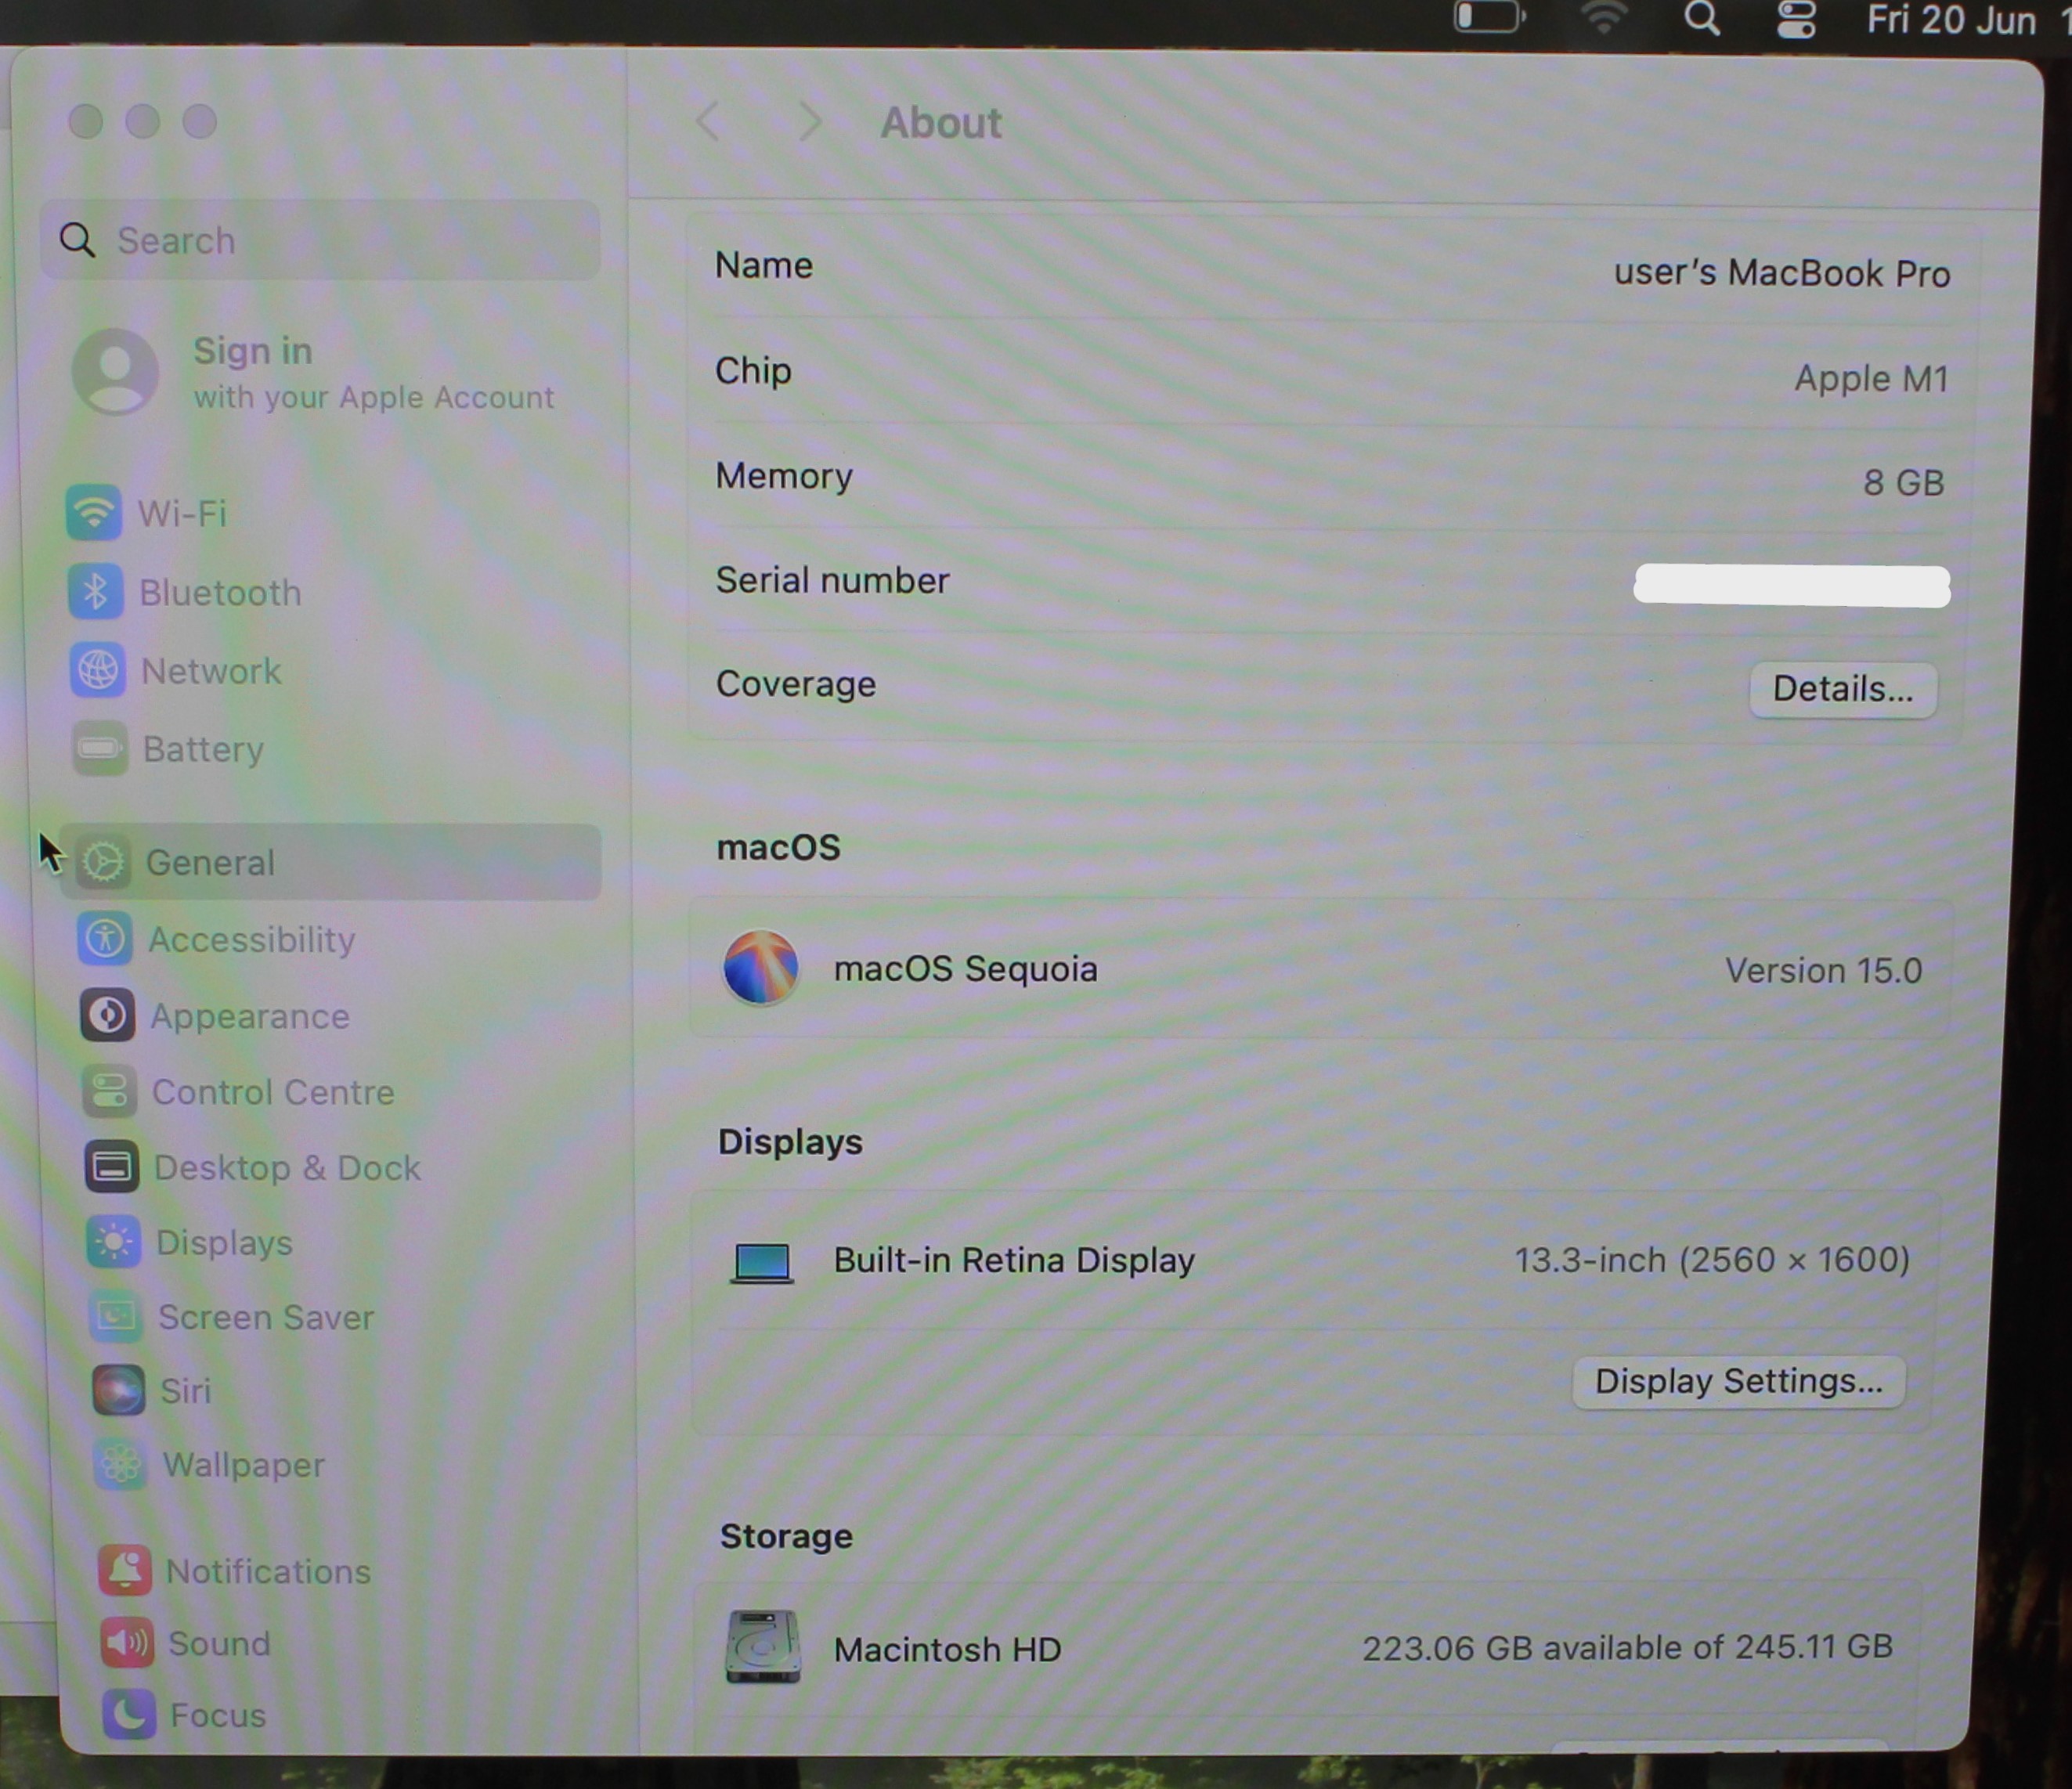
Task: Open Coverage Details button
Action: (x=1842, y=689)
